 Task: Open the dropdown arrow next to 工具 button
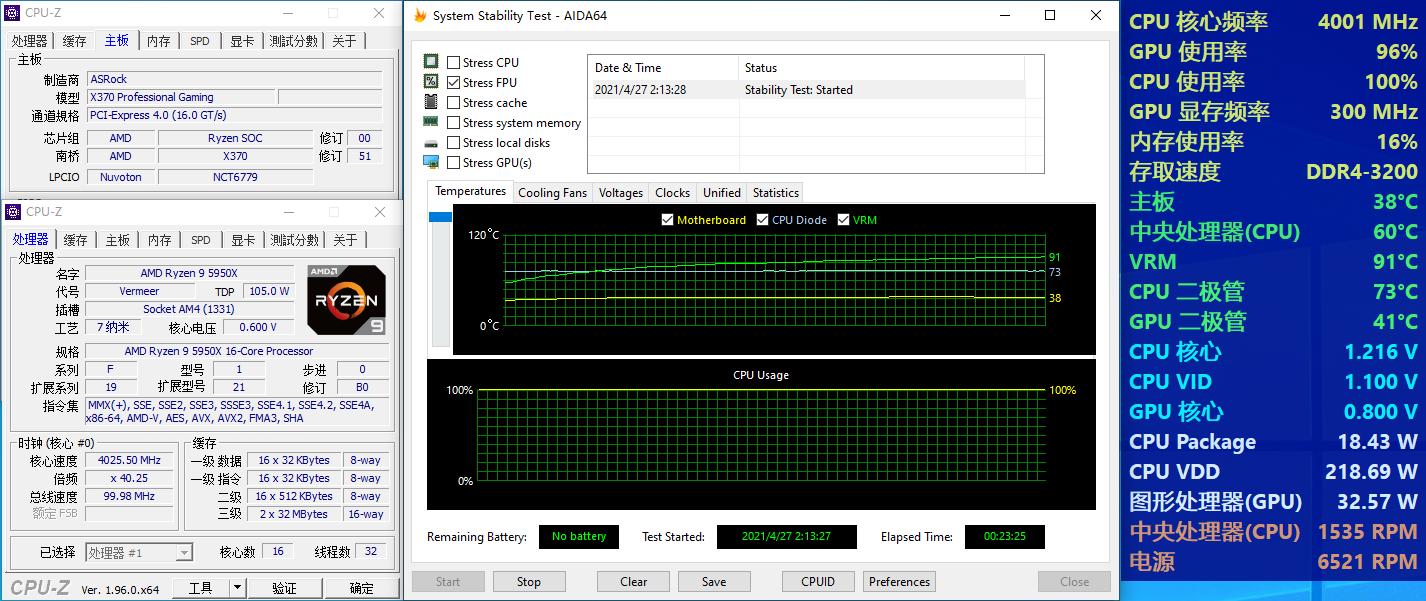pos(238,588)
